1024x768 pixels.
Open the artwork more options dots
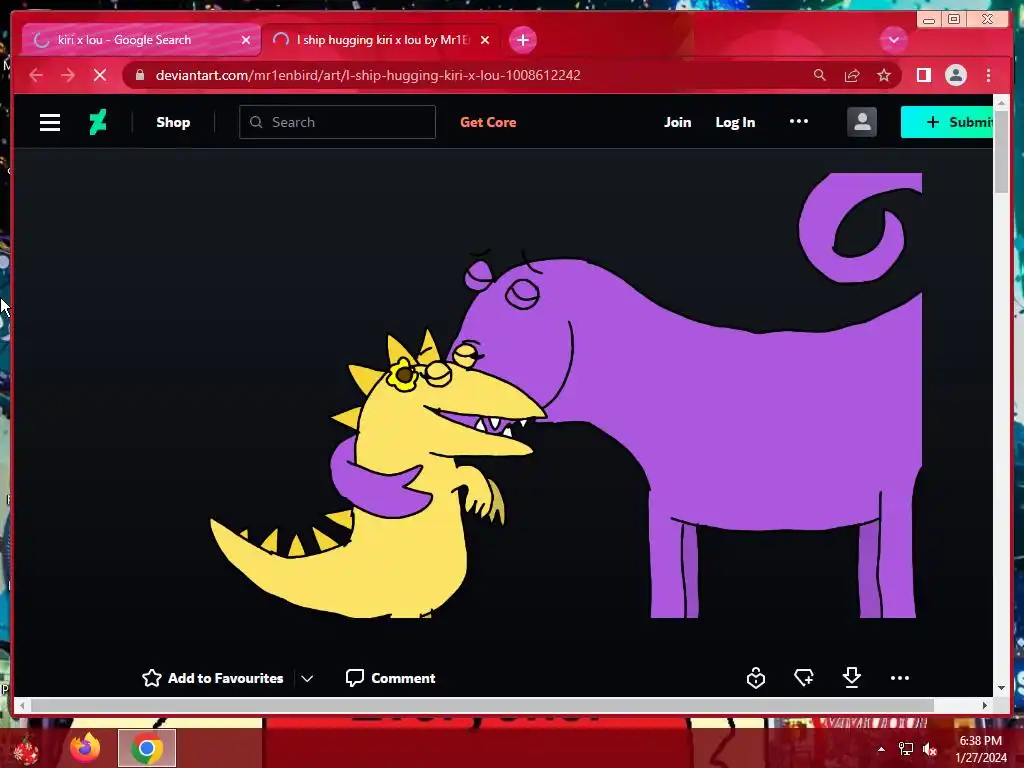coord(900,678)
